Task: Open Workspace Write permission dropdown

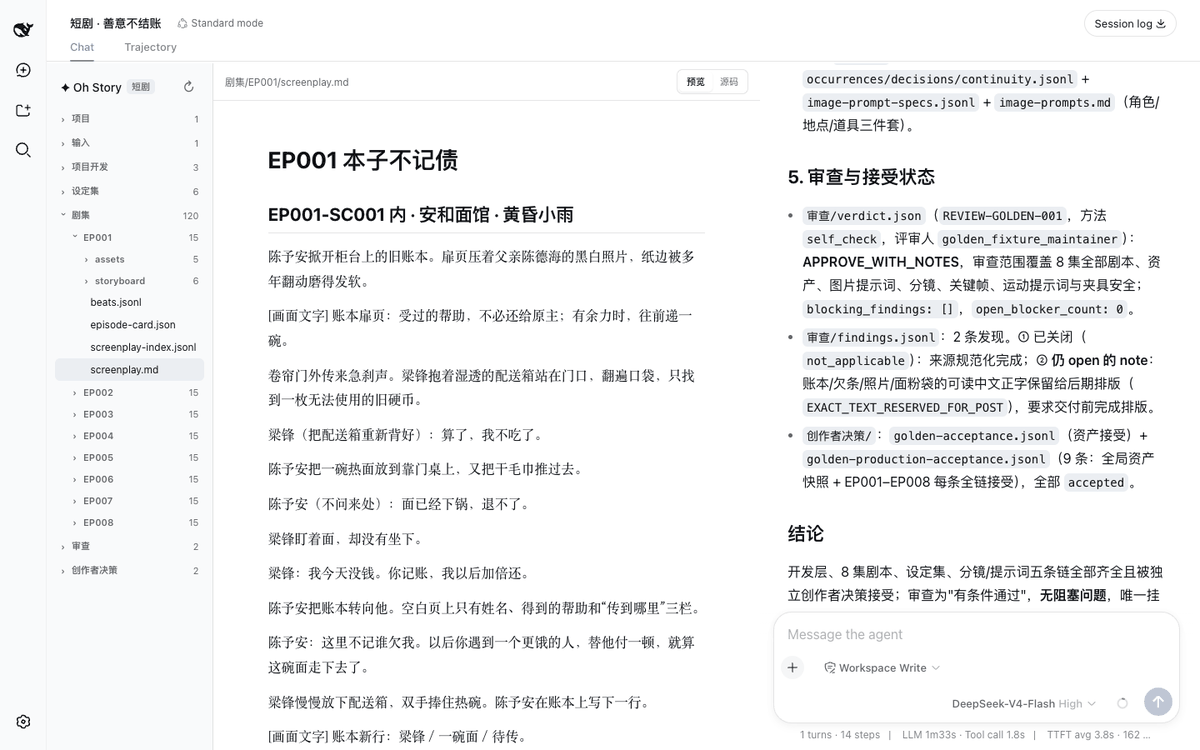Action: [882, 667]
